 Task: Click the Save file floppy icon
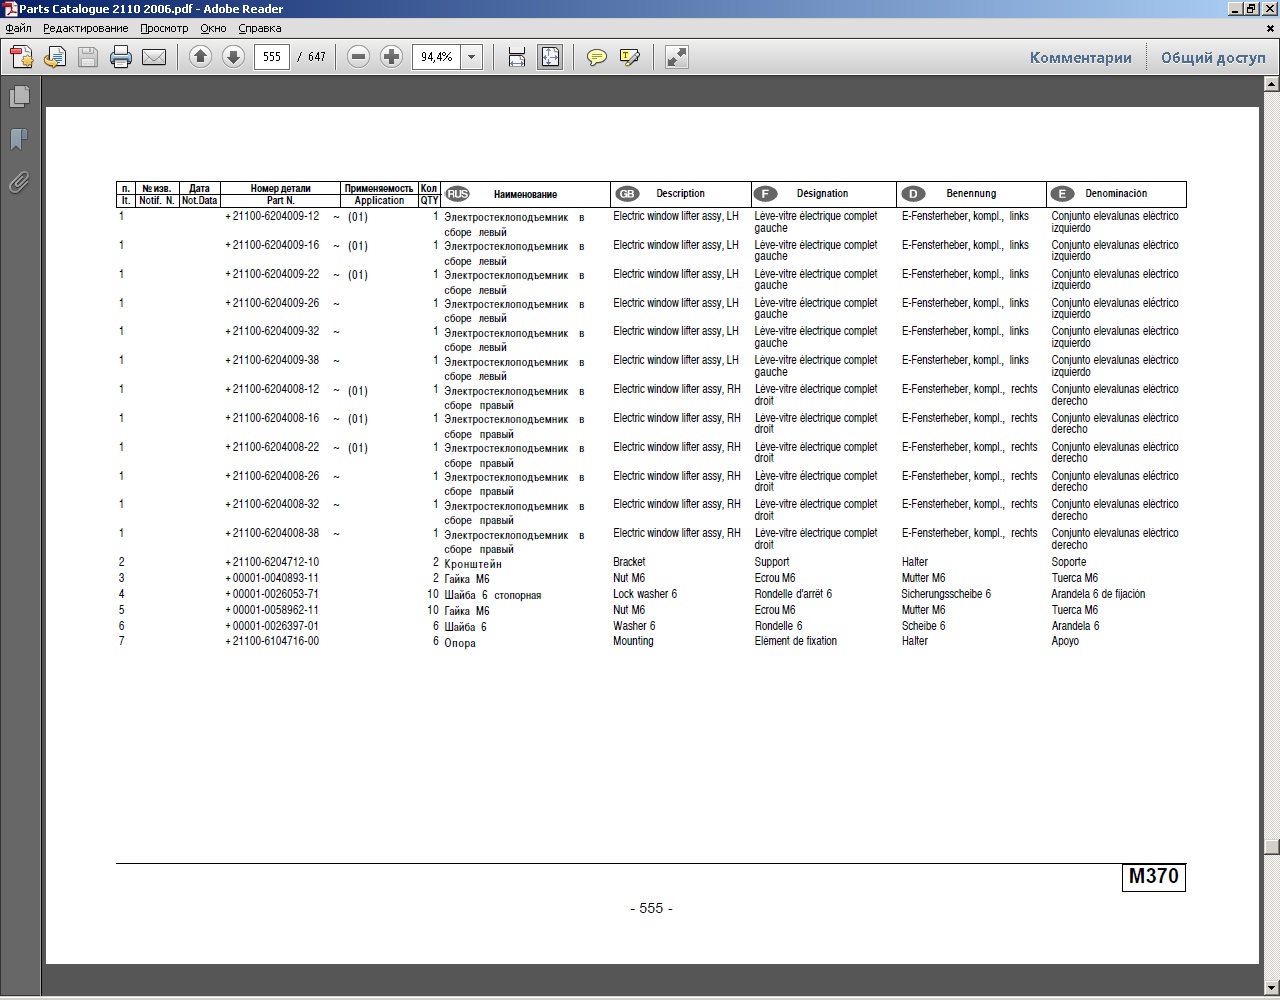click(88, 57)
